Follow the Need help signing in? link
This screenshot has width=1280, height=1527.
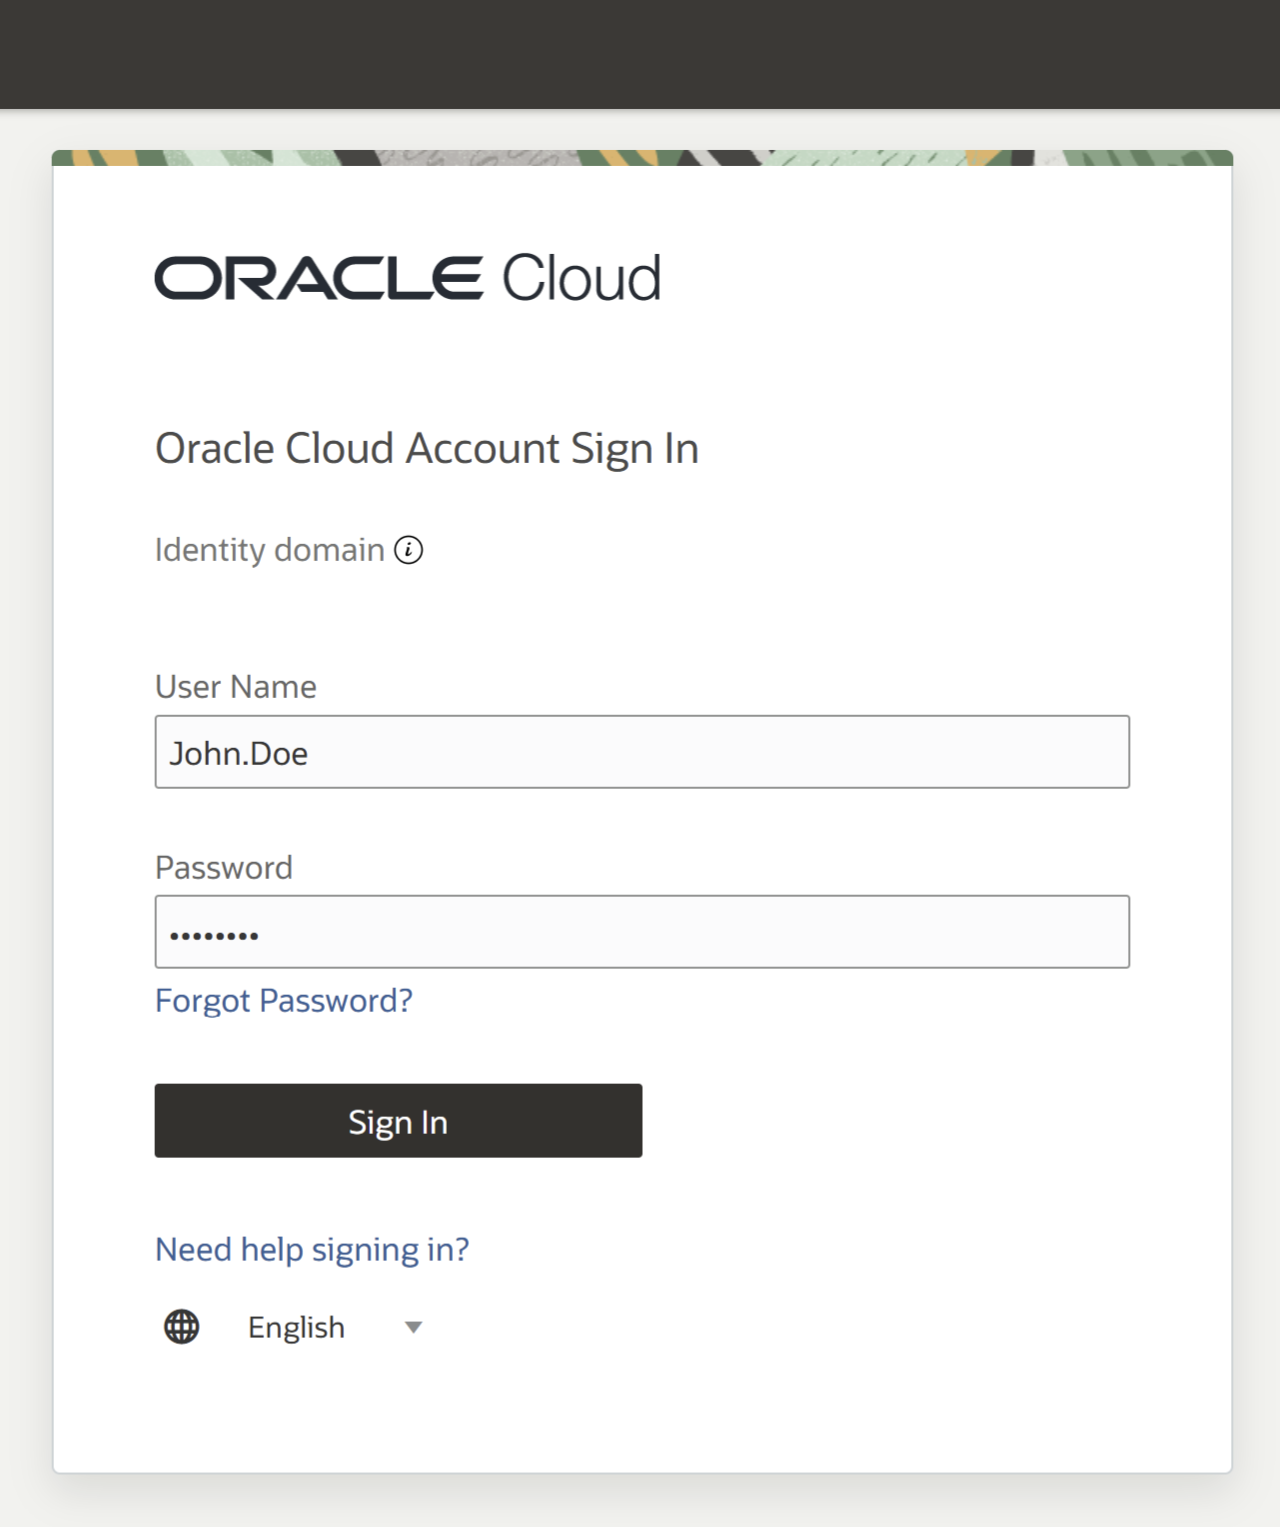coord(312,1250)
